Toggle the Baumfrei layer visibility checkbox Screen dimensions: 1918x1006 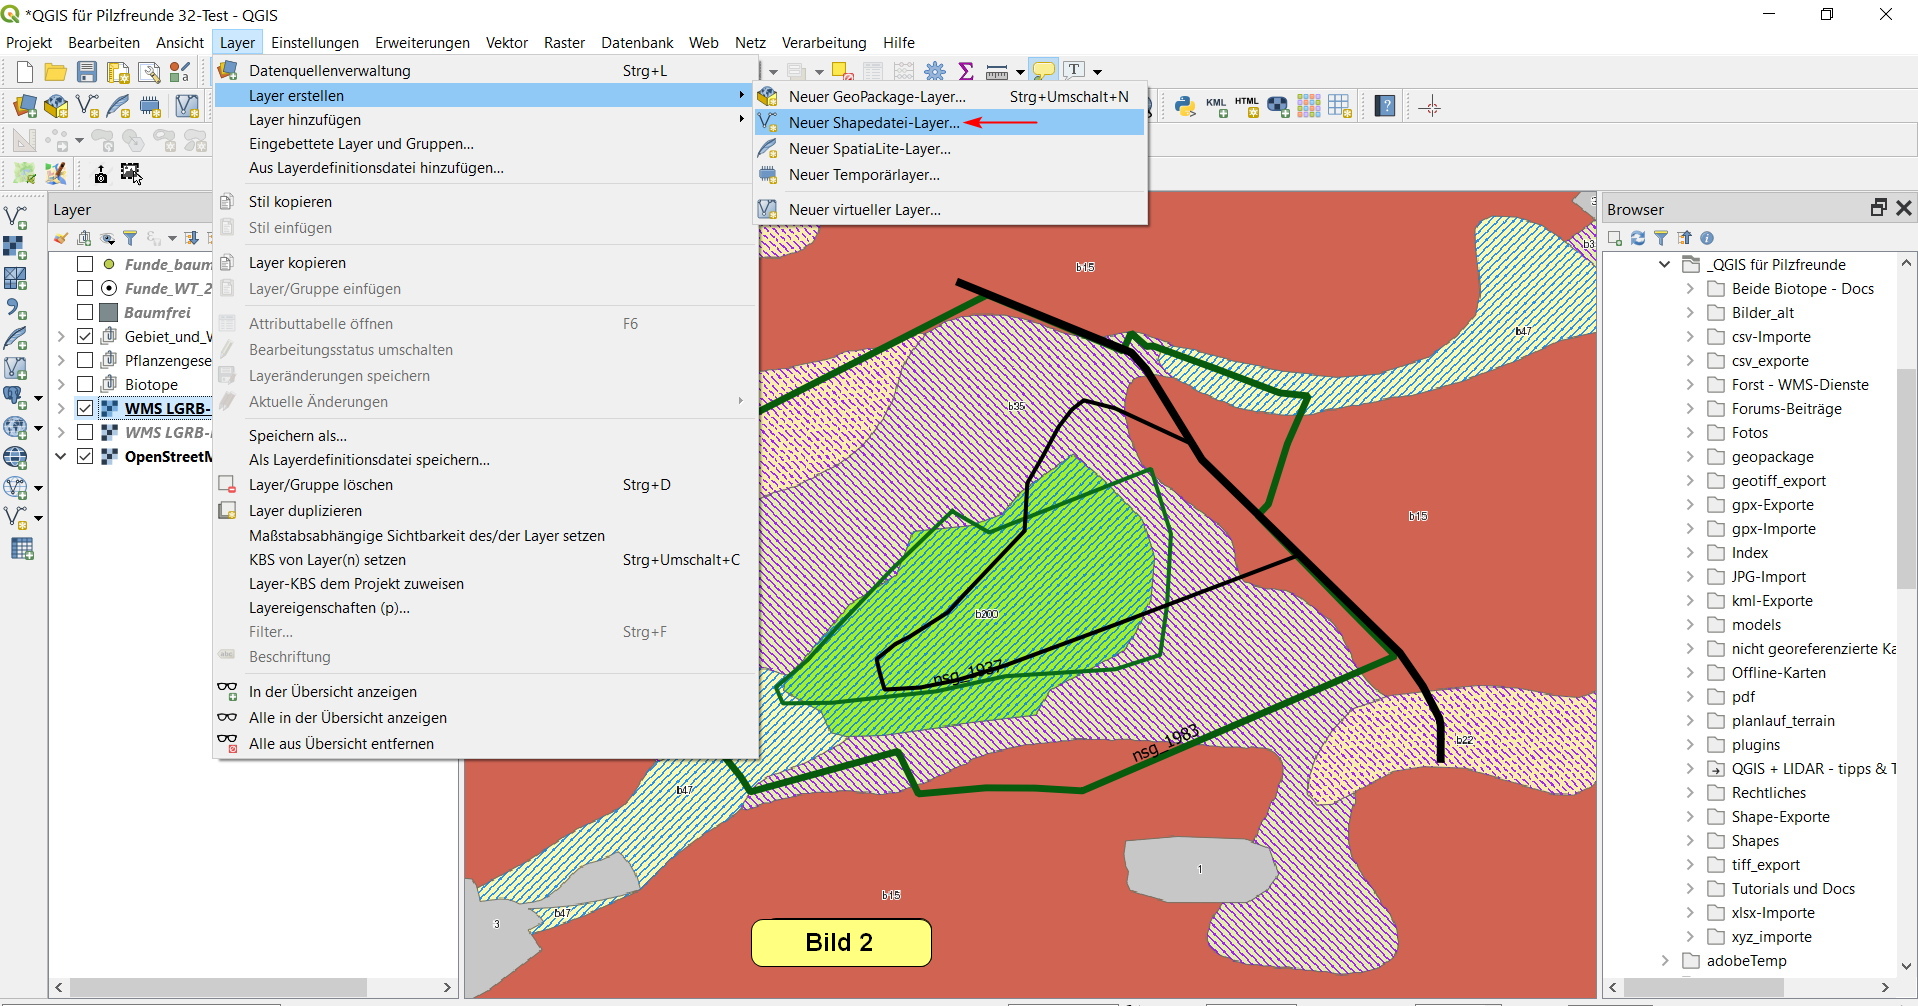point(85,312)
